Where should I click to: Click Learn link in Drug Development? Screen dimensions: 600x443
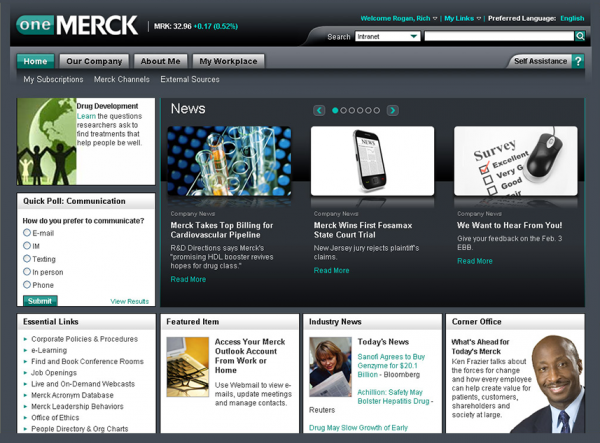pyautogui.click(x=86, y=116)
